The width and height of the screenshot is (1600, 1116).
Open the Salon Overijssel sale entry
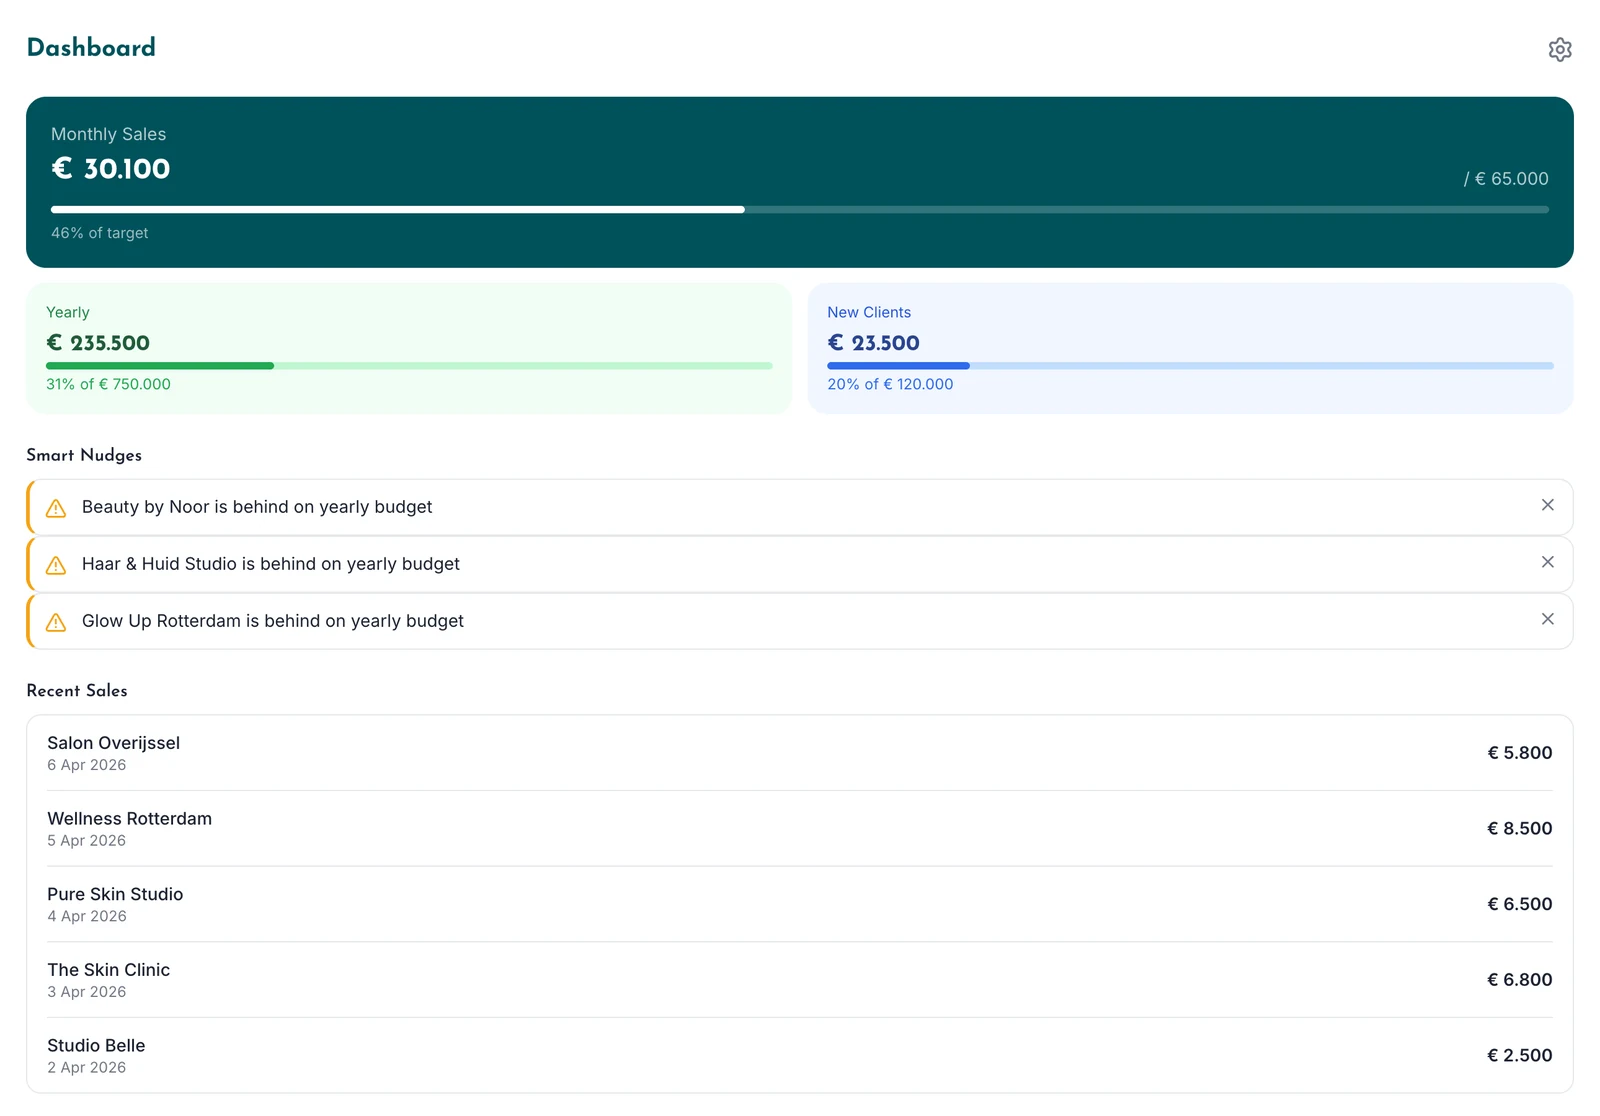(800, 753)
